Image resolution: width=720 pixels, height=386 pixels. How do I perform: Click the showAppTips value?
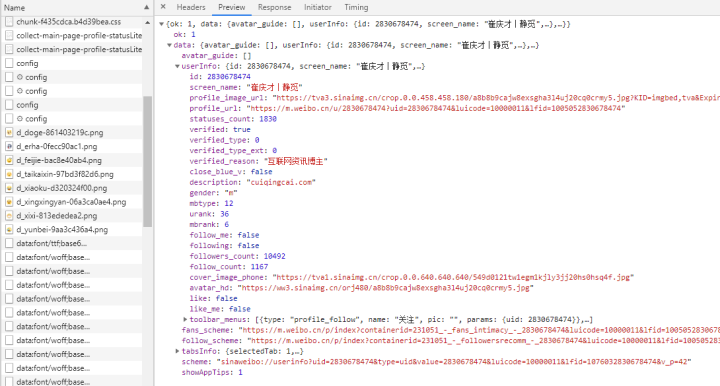tap(240, 372)
